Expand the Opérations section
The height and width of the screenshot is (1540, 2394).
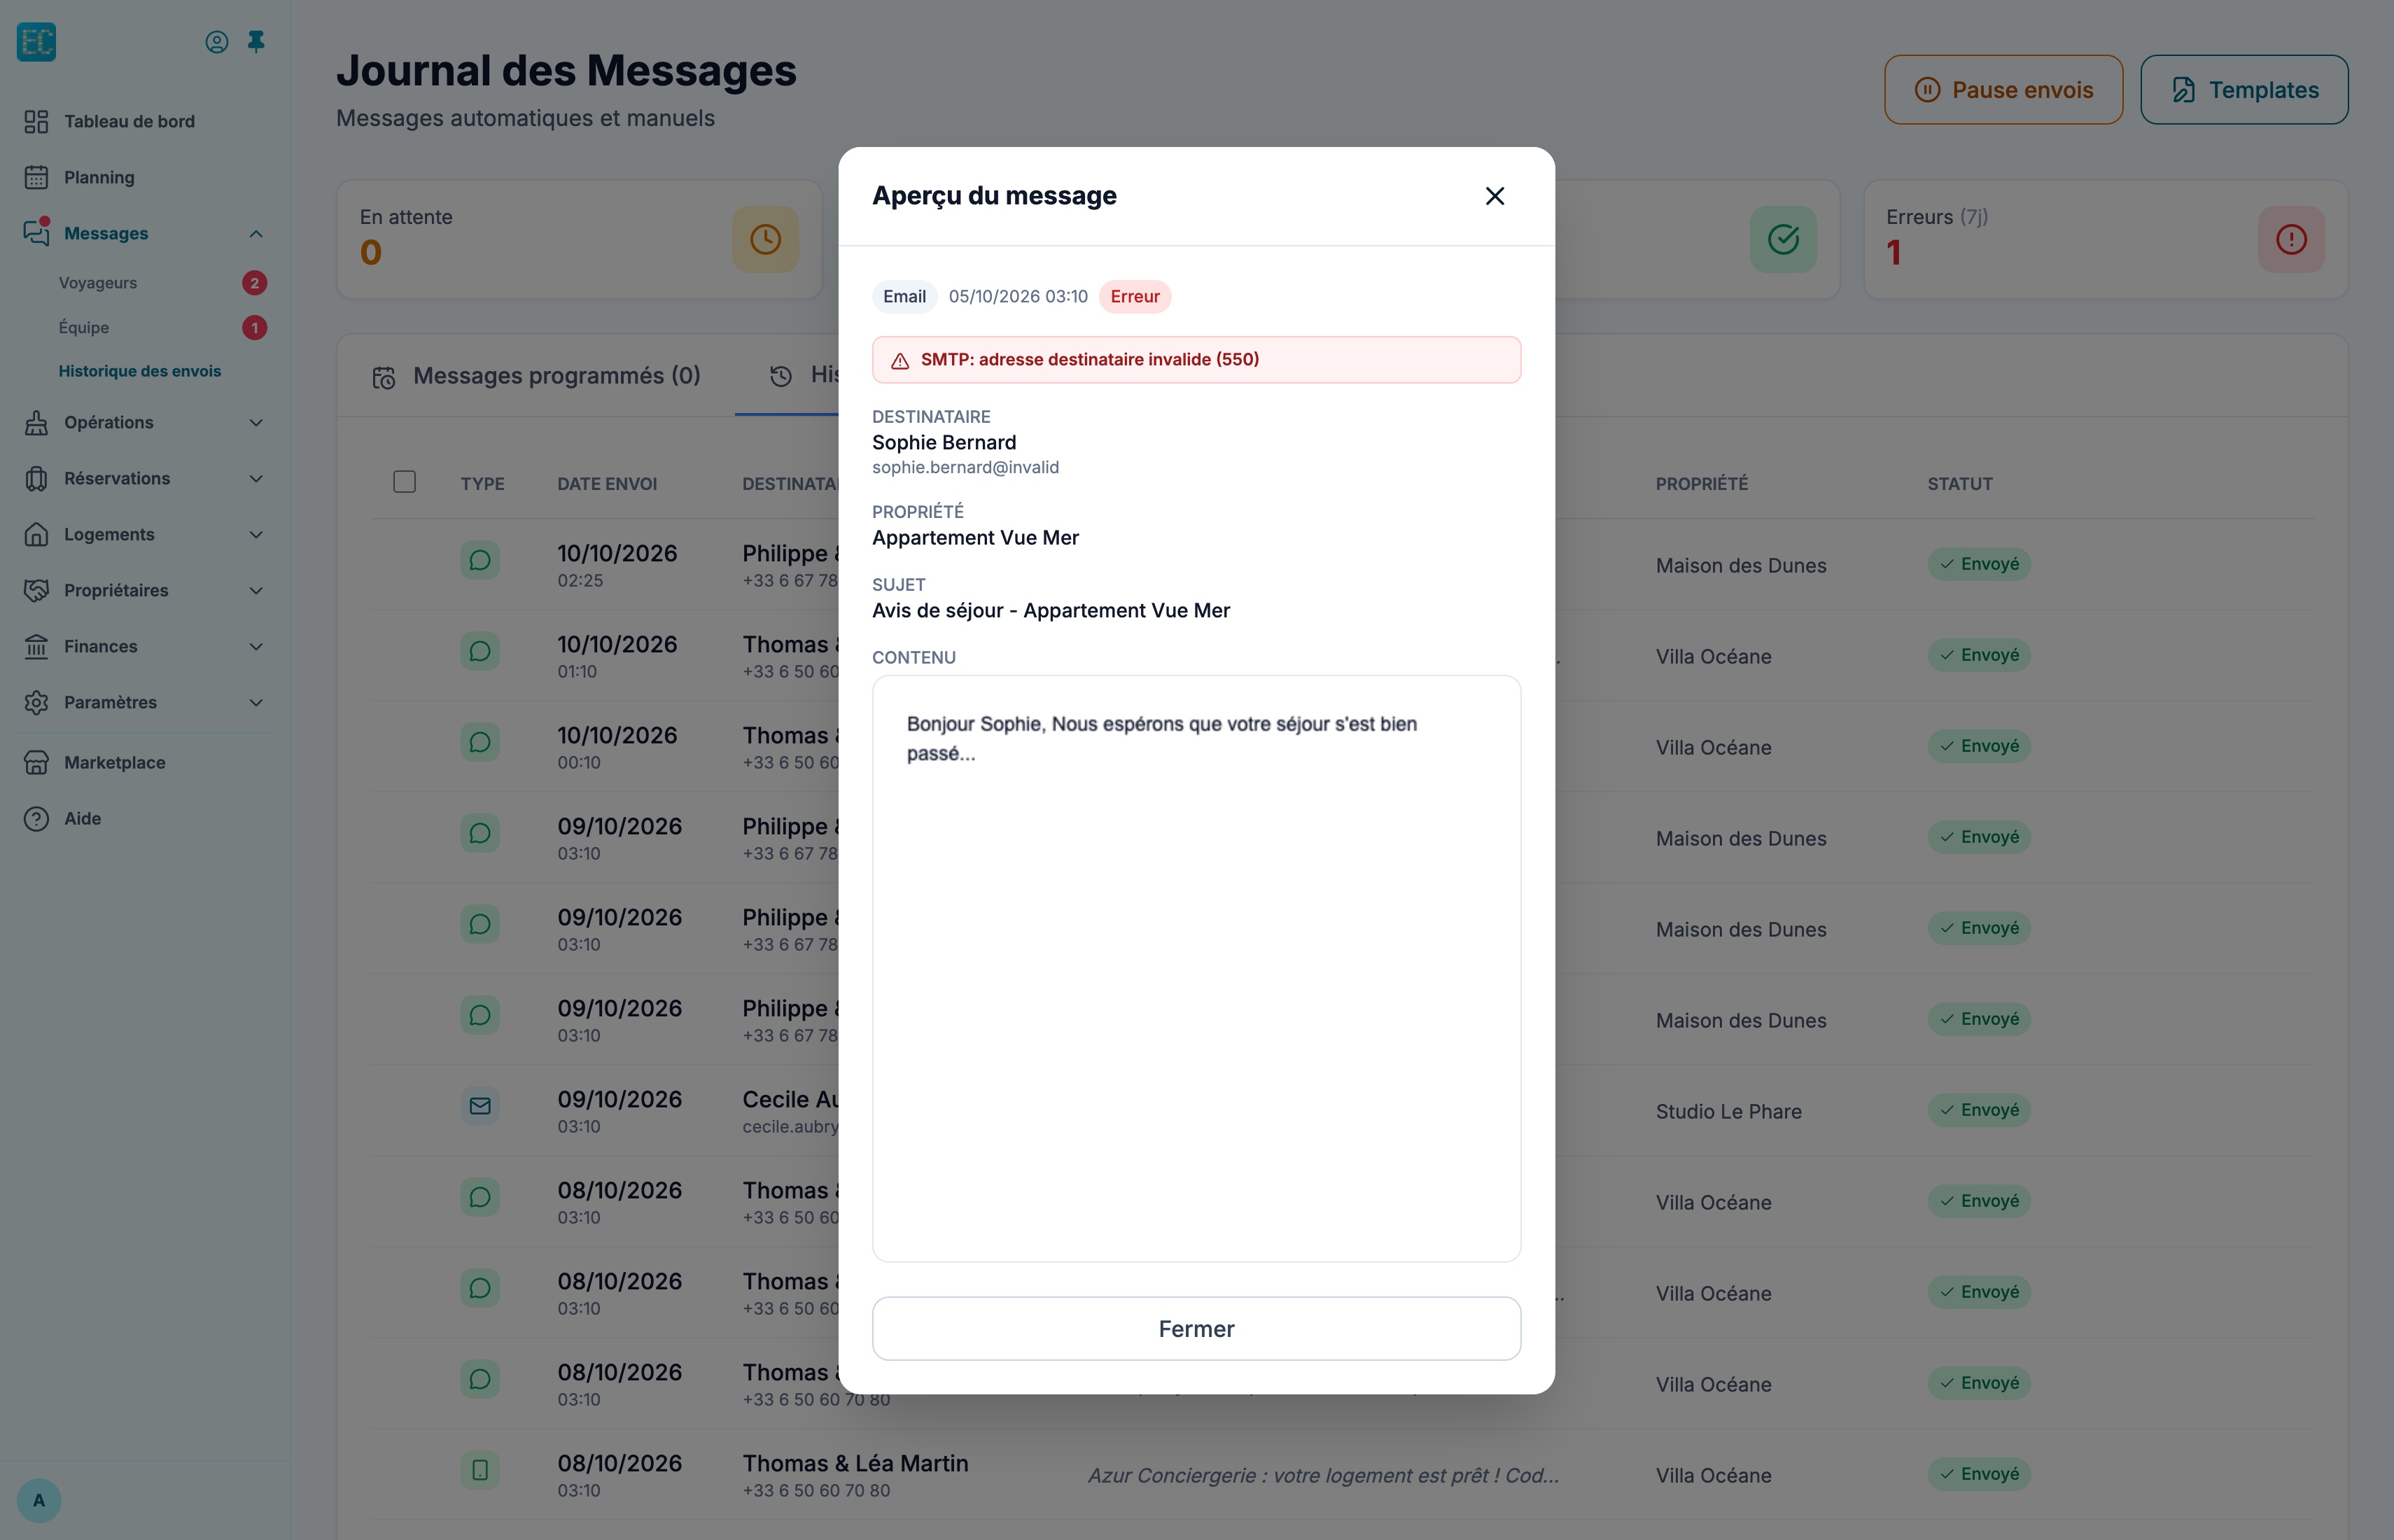(146, 422)
